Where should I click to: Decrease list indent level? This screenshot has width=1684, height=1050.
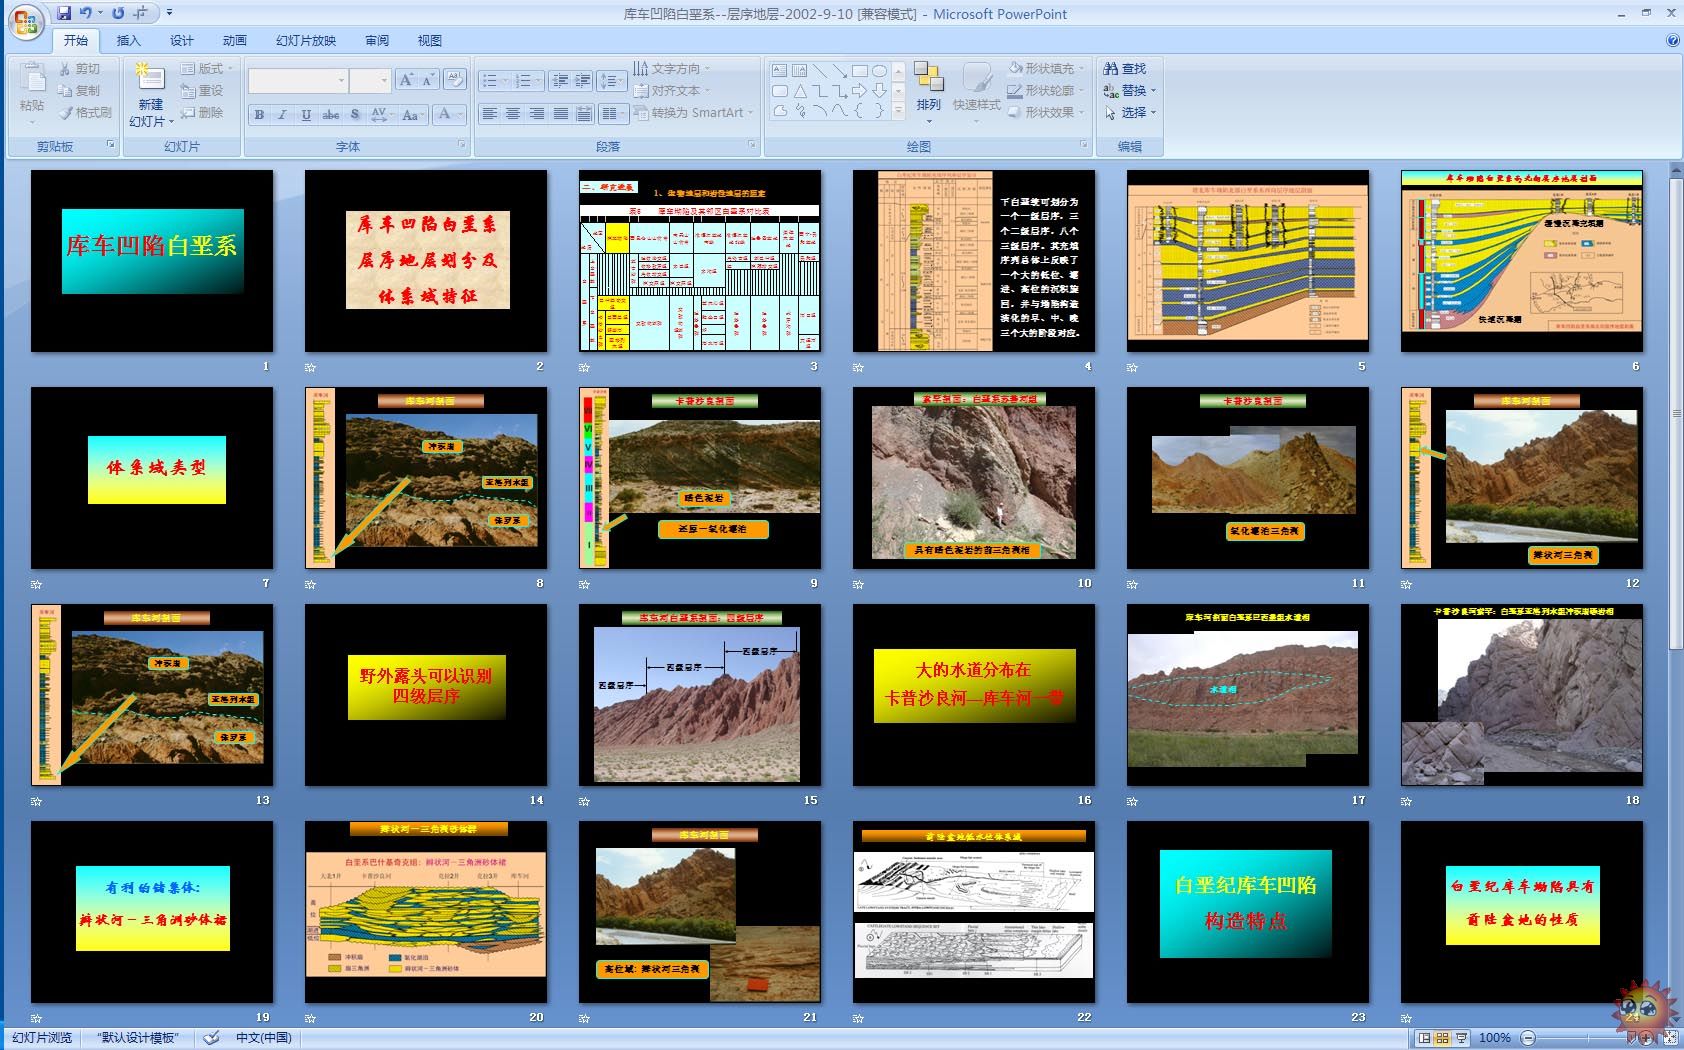[560, 81]
